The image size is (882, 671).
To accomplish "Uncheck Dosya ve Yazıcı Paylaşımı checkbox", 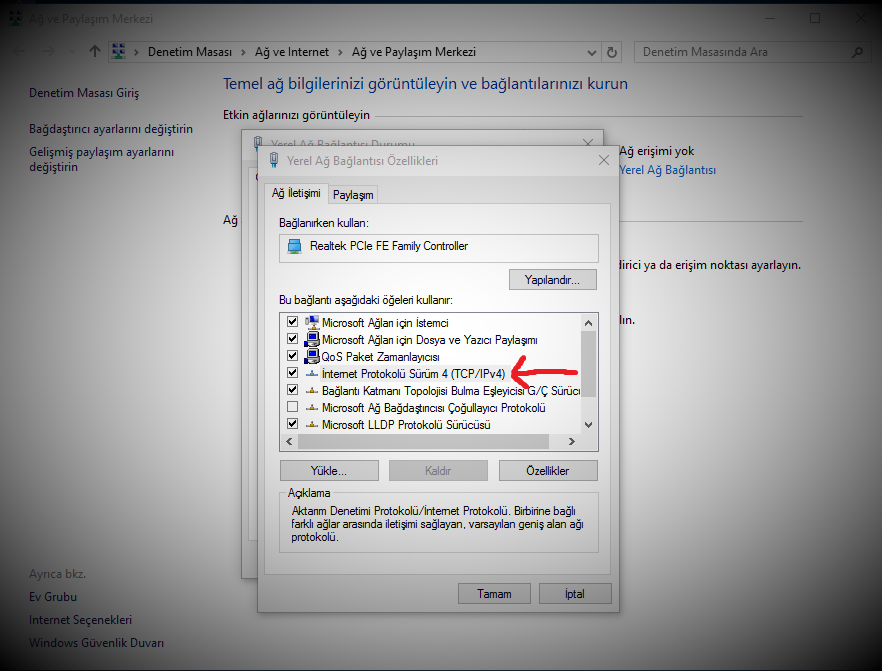I will (292, 339).
